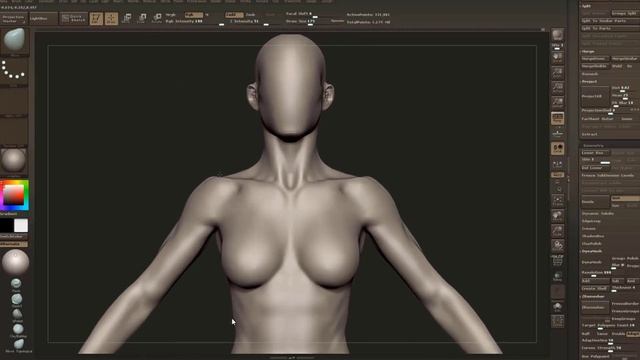640x360 pixels.
Task: Toggle the Groups option in DynaMesh
Action: [x=619, y=259]
